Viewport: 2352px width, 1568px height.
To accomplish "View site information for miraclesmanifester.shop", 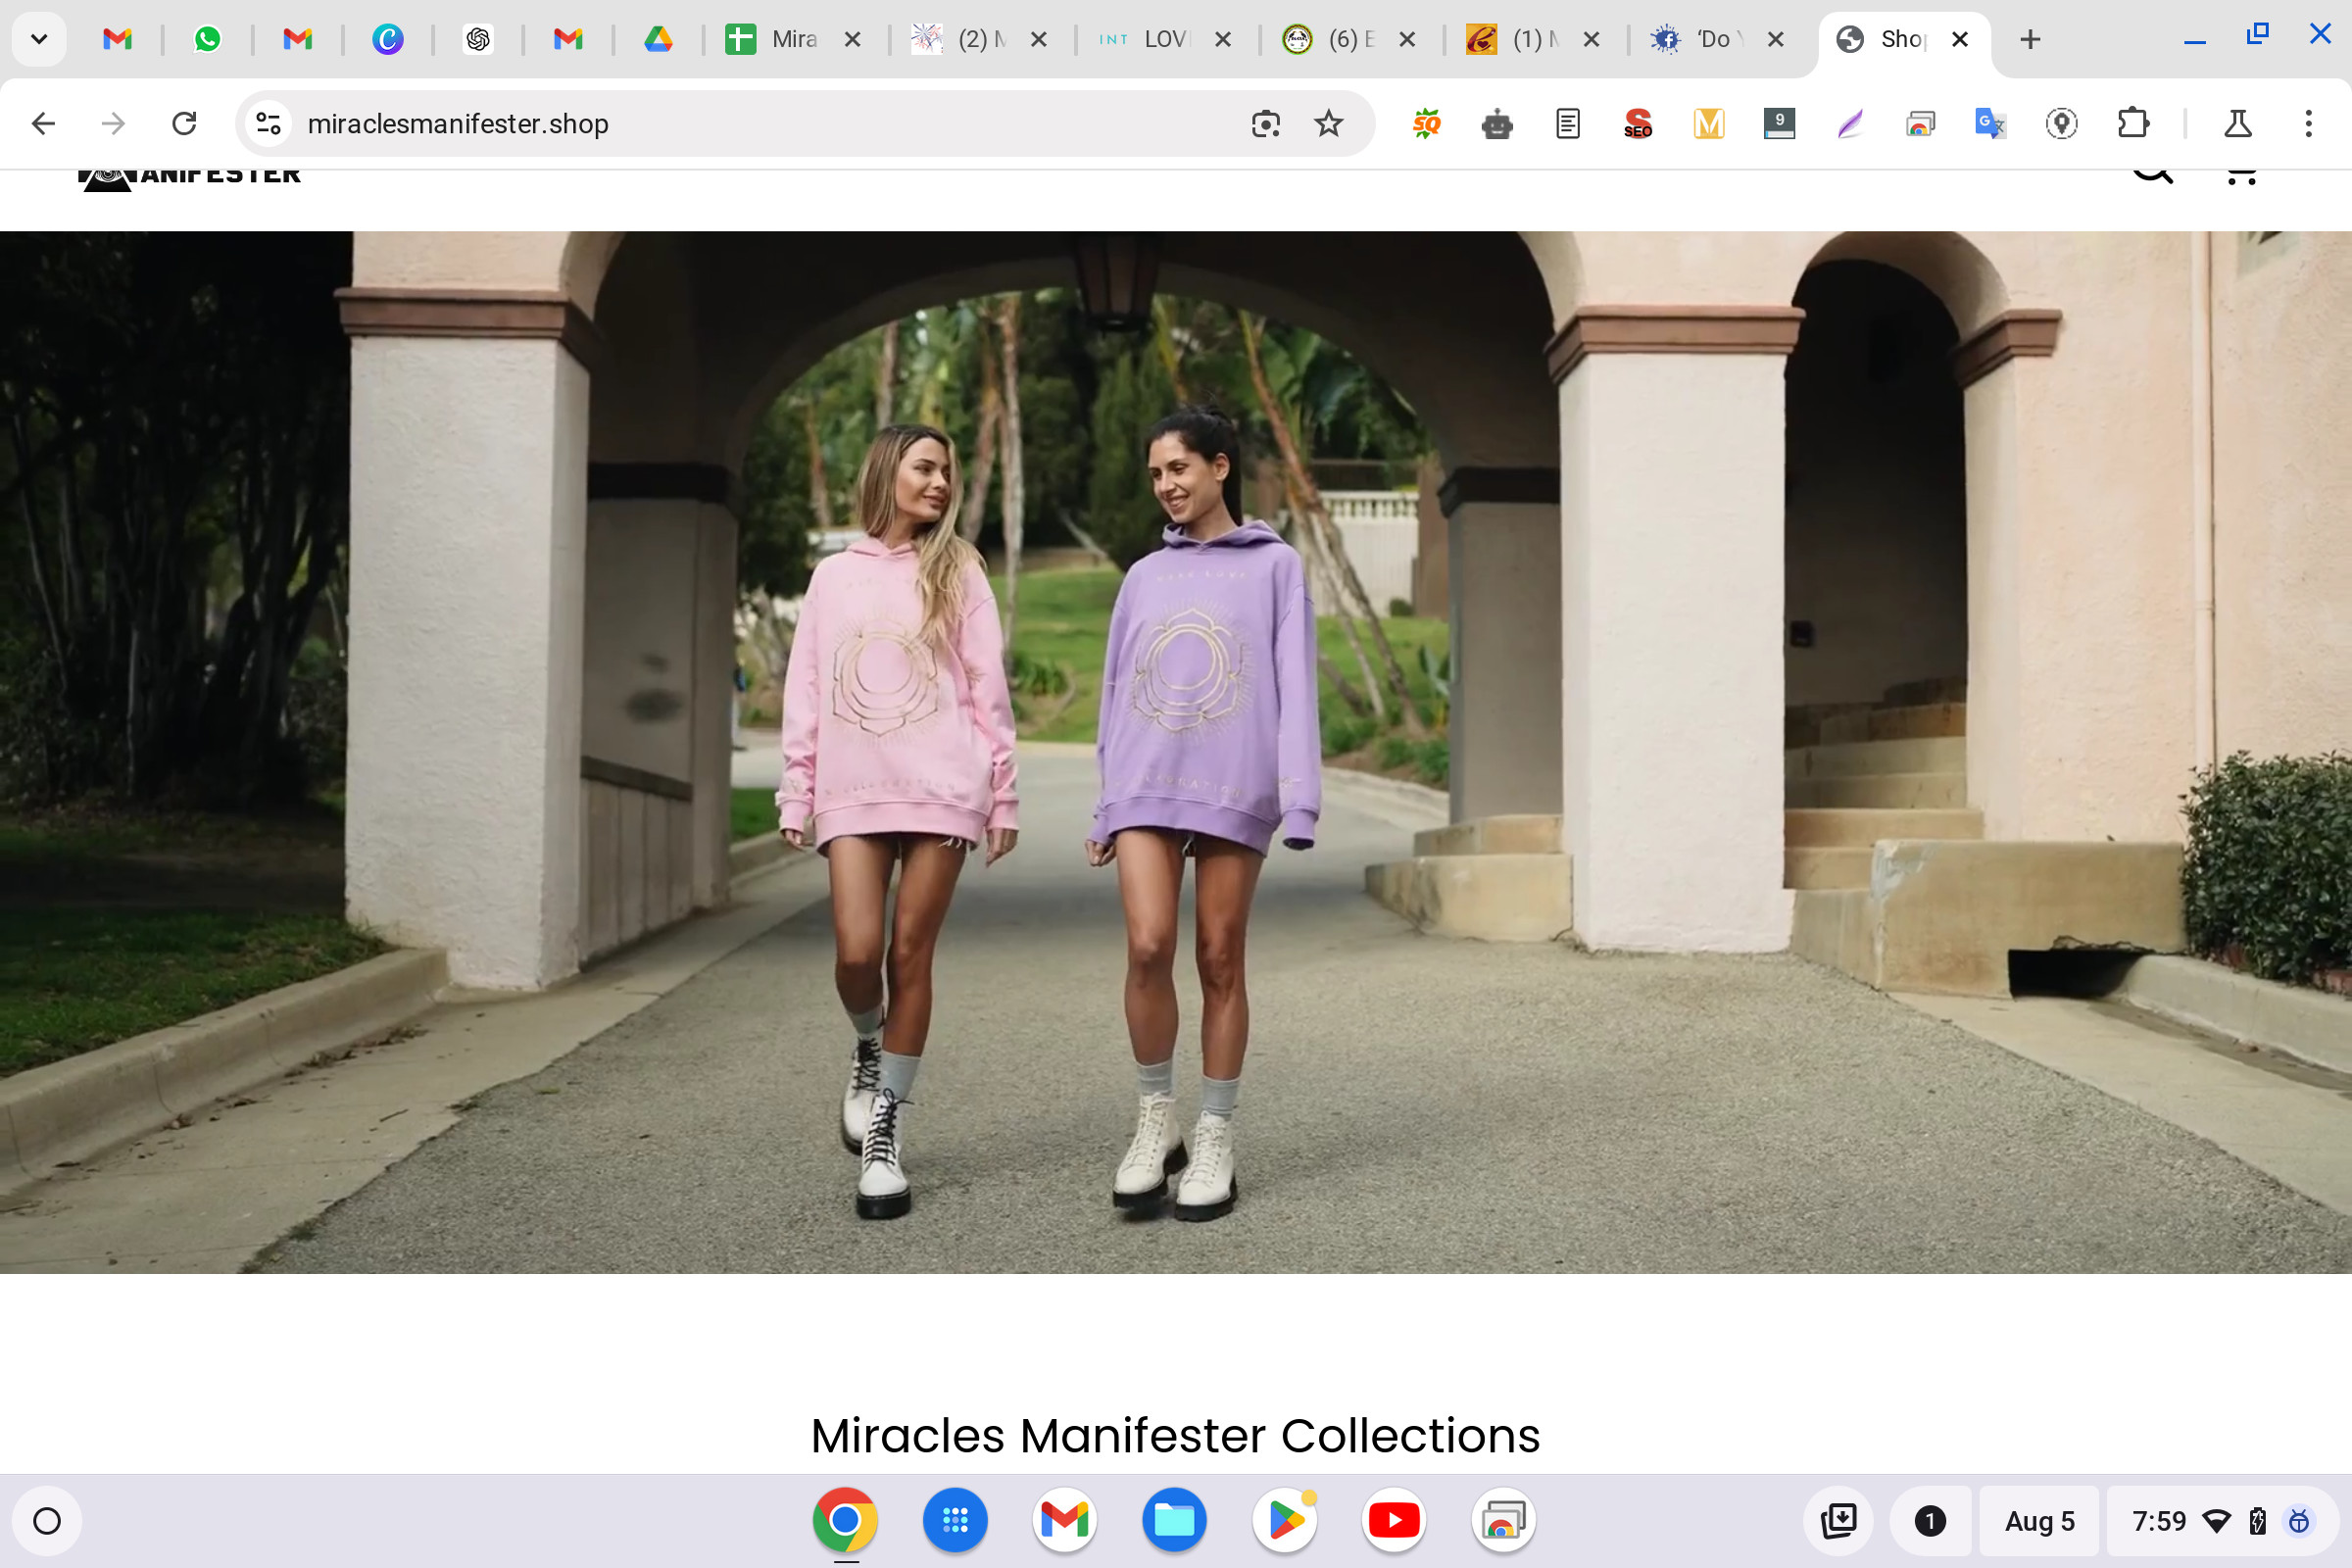I will 268,124.
